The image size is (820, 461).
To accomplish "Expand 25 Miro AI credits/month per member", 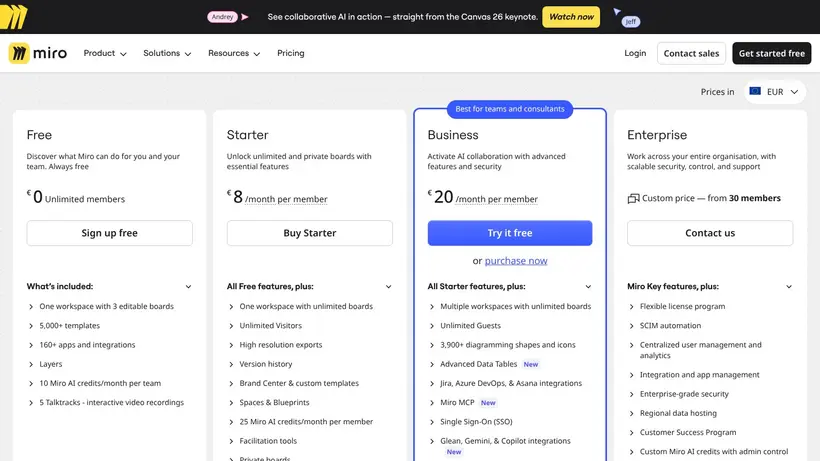I will (x=301, y=422).
